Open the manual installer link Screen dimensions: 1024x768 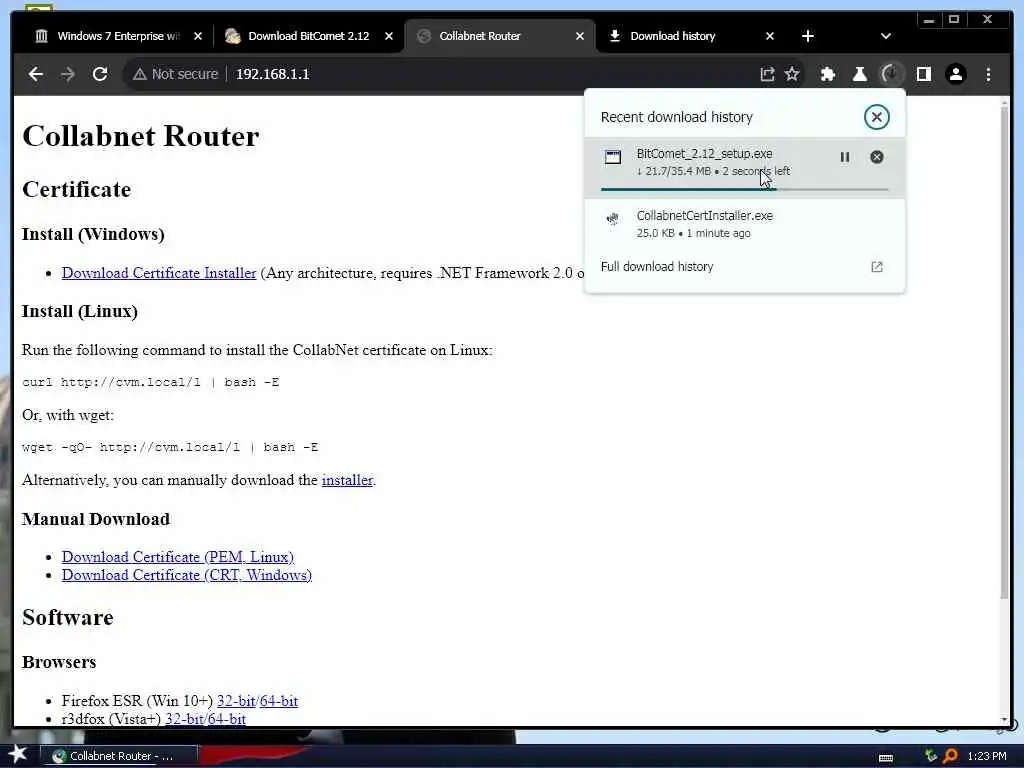(x=347, y=480)
